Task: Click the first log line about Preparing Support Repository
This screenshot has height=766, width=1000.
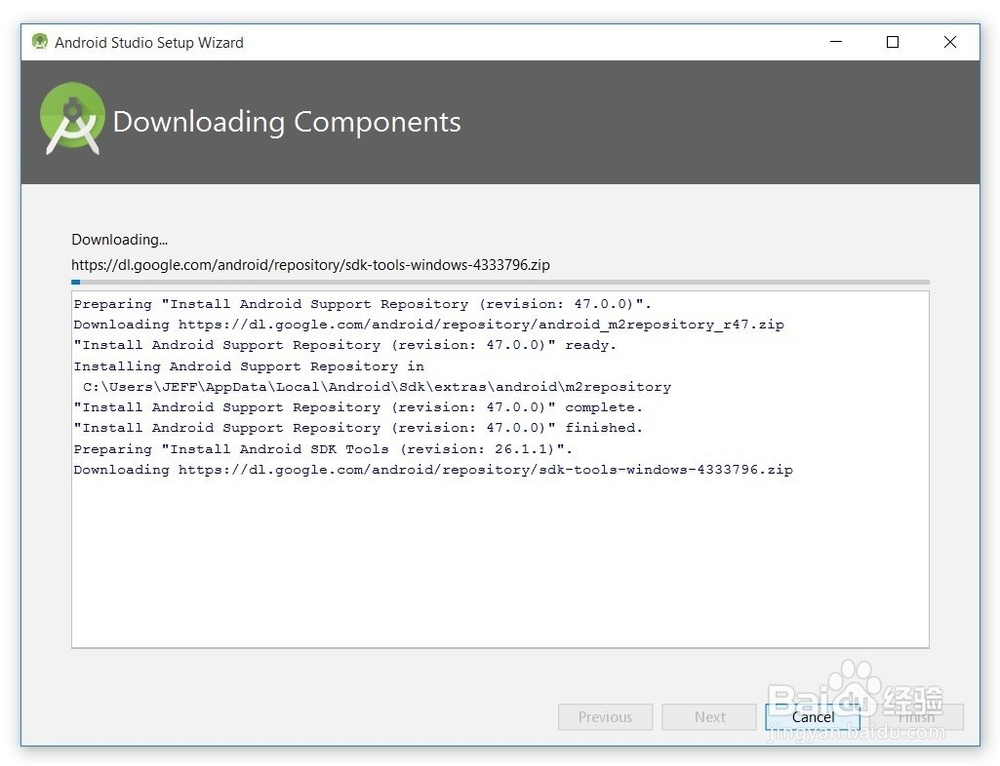Action: click(362, 304)
